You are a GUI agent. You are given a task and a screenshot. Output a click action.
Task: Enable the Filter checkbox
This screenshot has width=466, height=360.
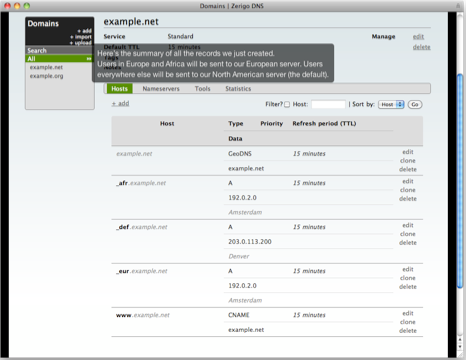pyautogui.click(x=287, y=104)
